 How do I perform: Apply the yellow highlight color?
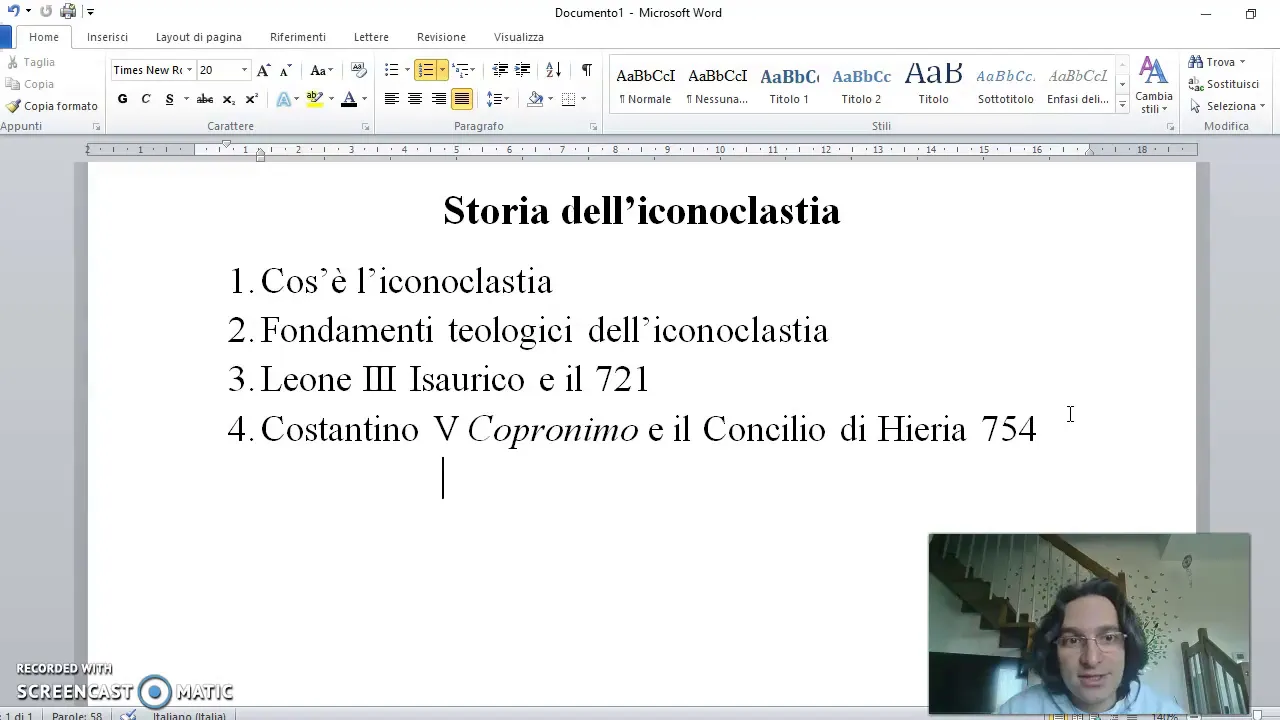tap(314, 99)
